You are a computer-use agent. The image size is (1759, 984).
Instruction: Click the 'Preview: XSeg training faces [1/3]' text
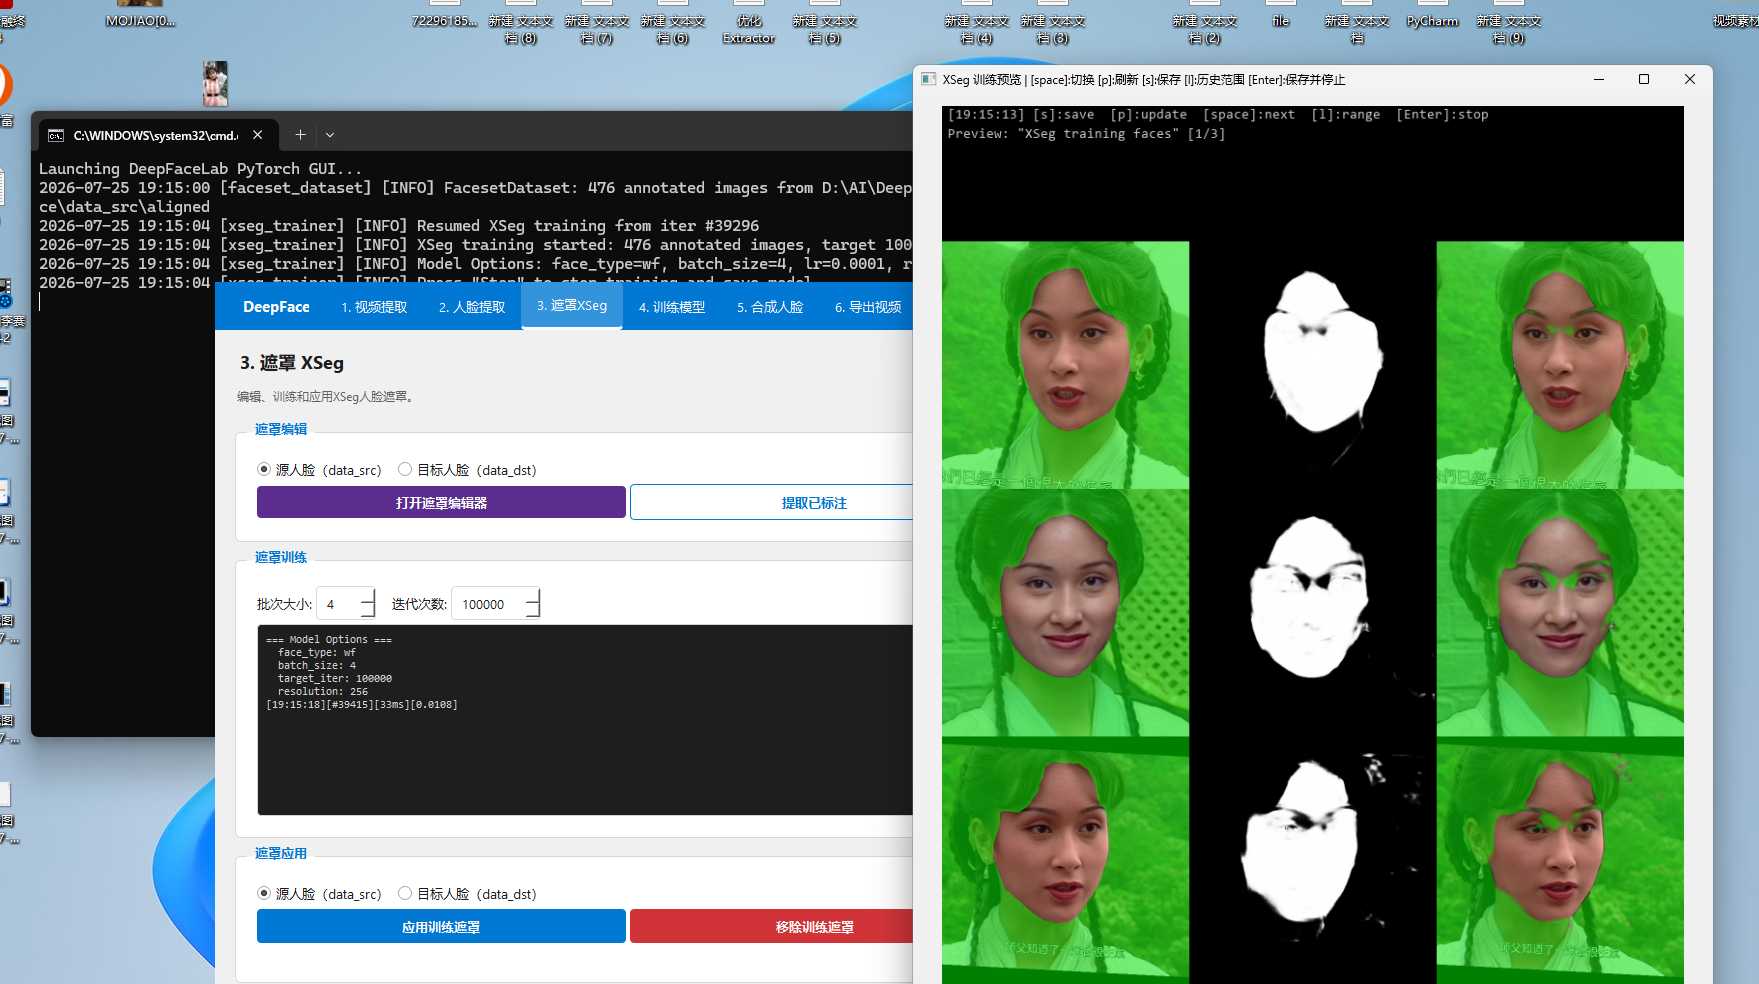(1086, 134)
